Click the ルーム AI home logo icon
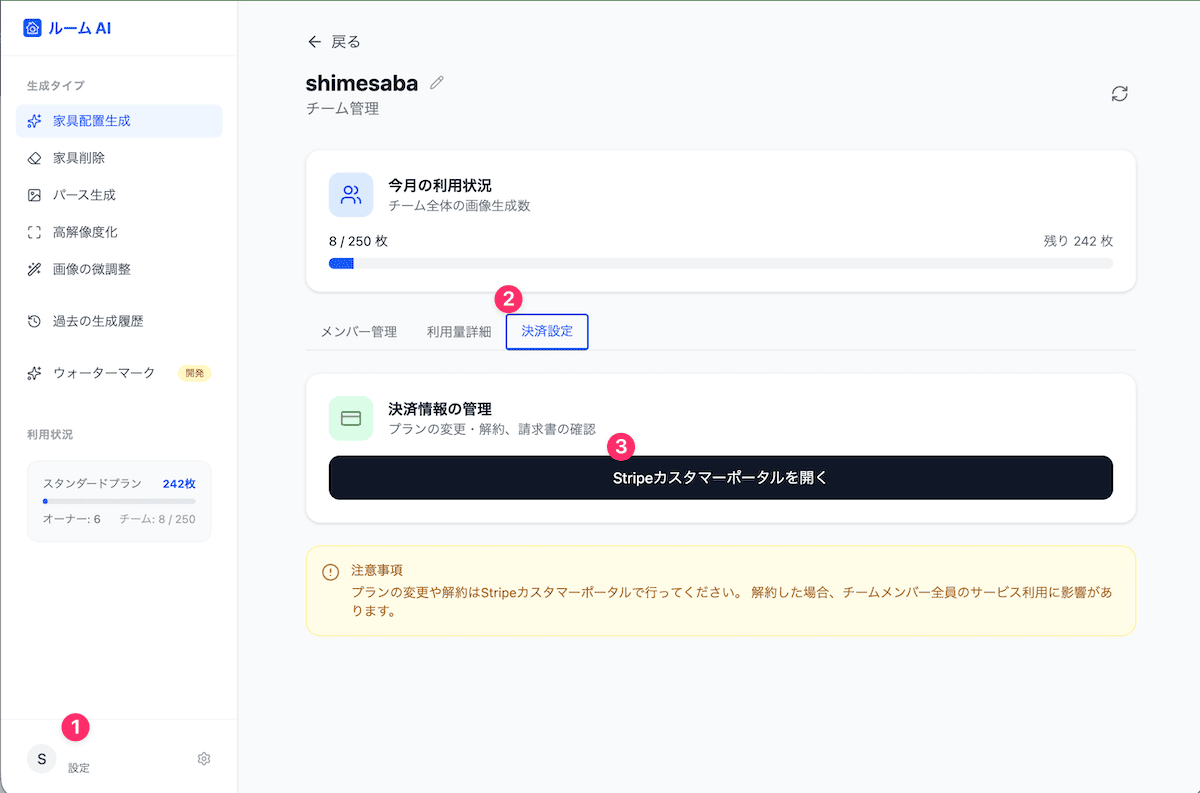1200x793 pixels. [x=32, y=28]
